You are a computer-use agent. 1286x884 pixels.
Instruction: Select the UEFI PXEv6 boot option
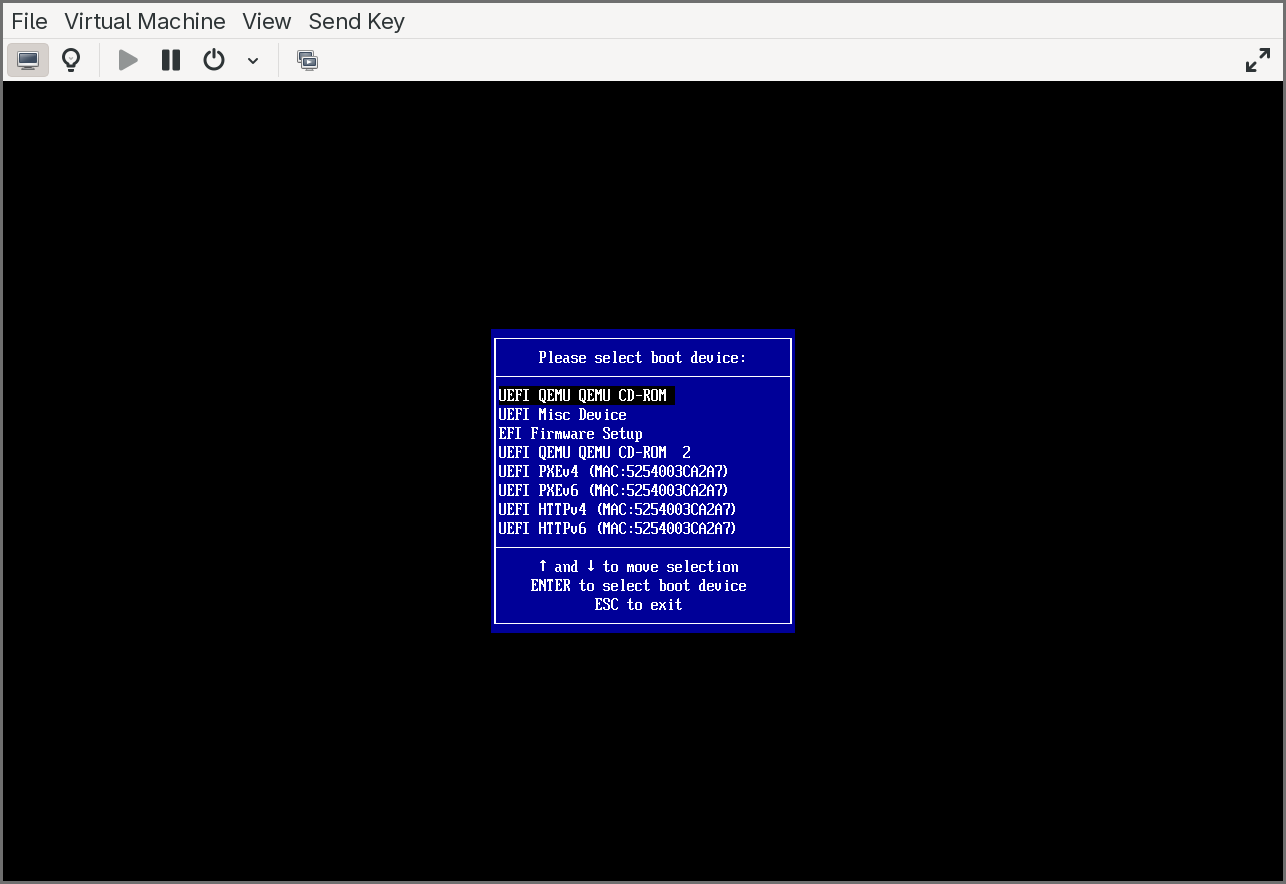[613, 490]
